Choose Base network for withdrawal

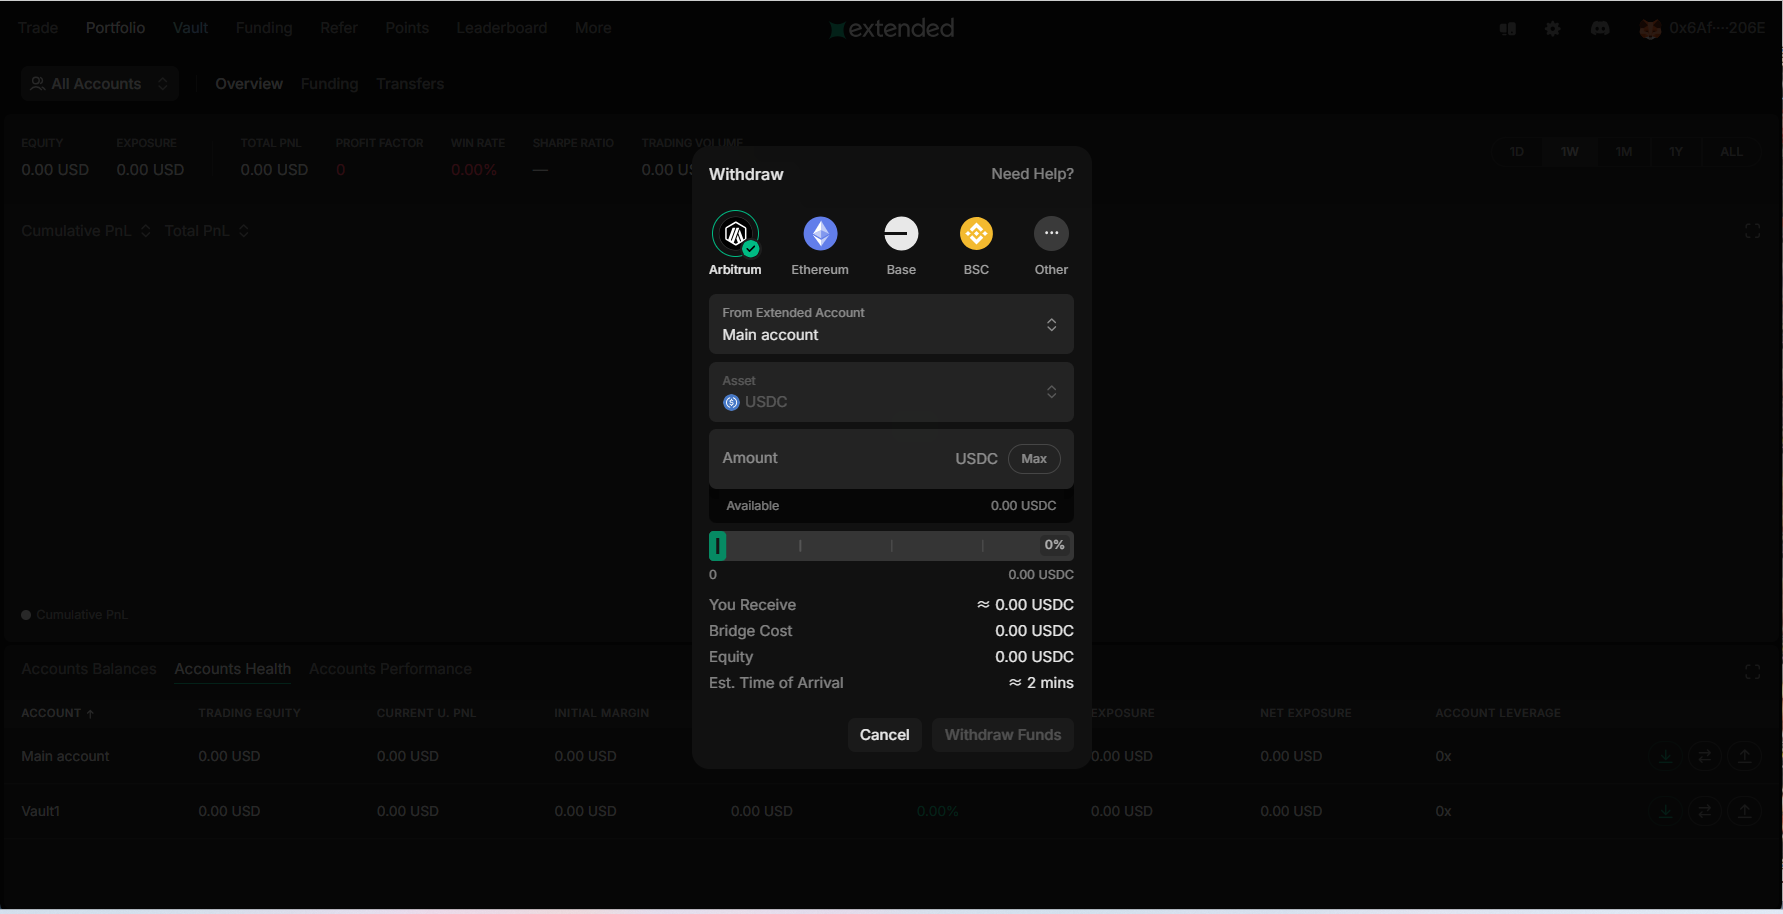tap(901, 234)
